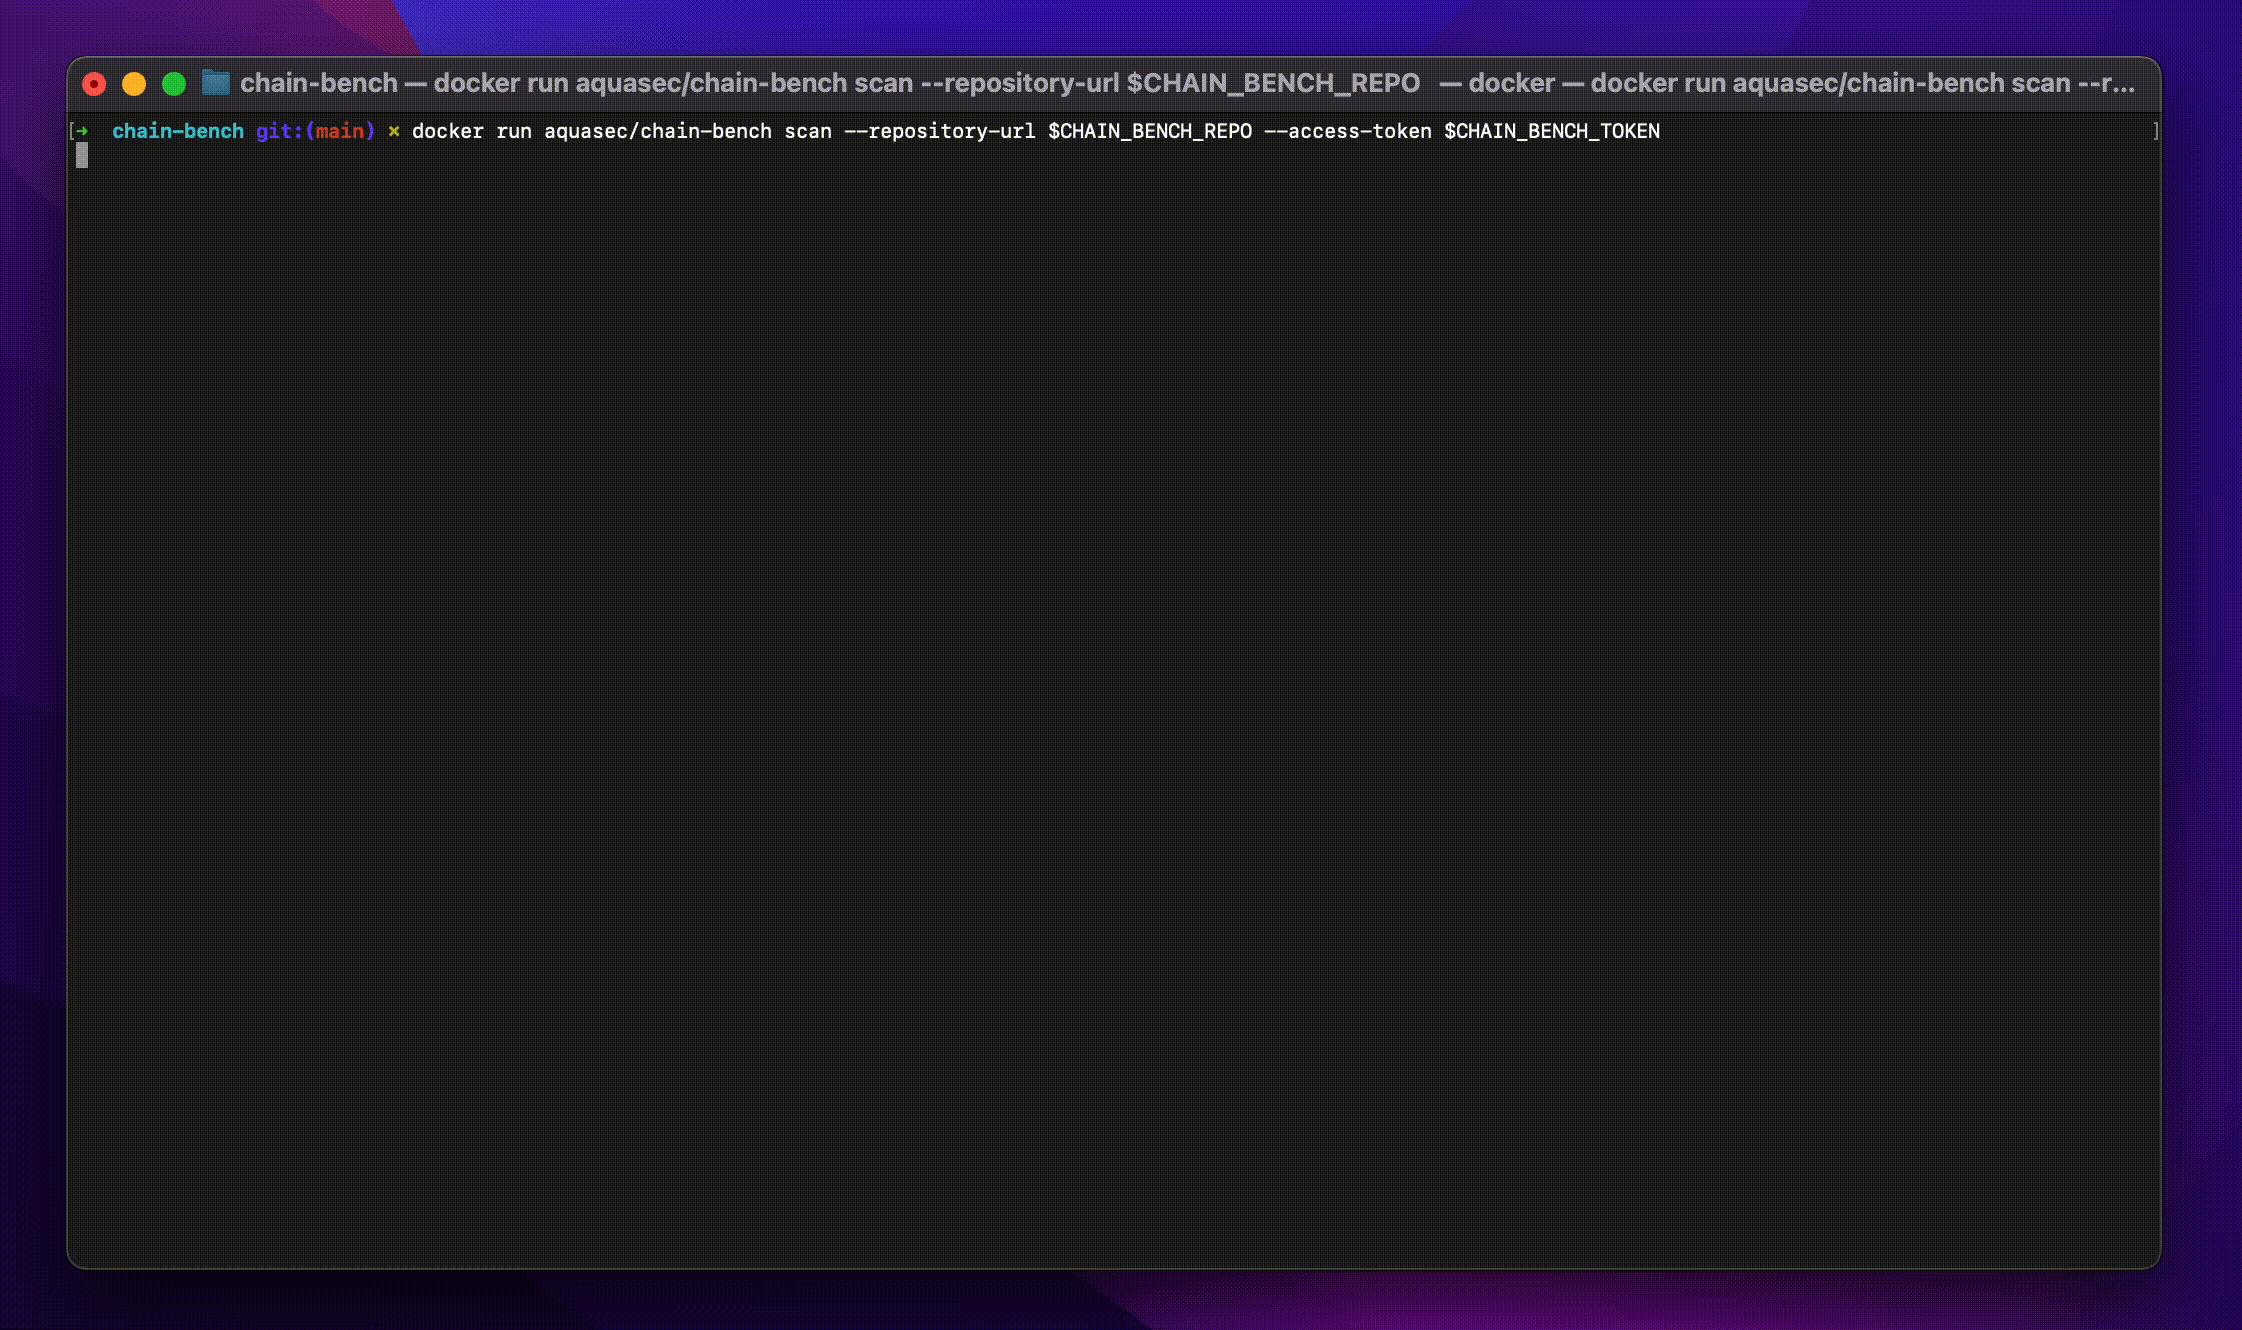The image size is (2242, 1330).
Task: Click the green full-screen window button
Action: pos(174,84)
